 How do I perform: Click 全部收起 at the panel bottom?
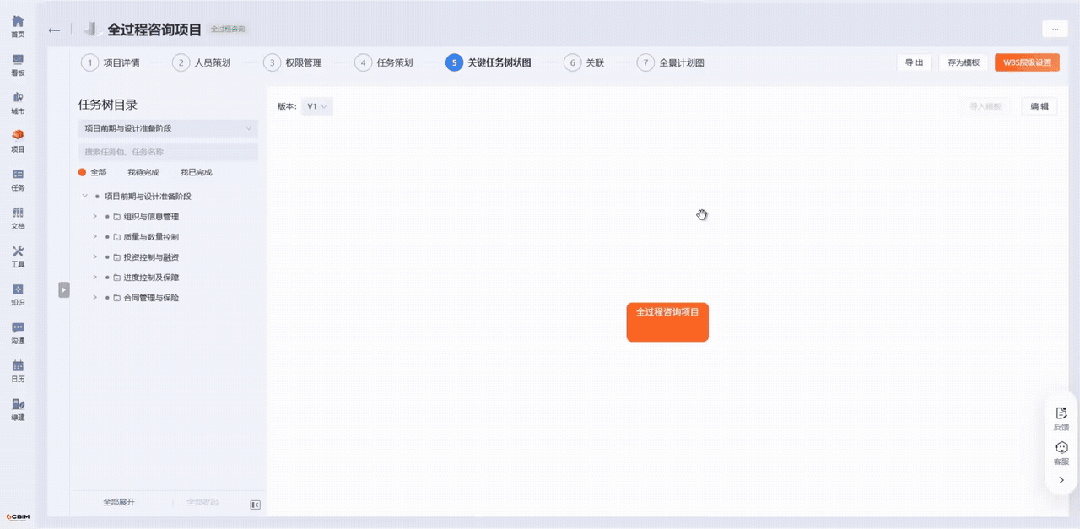[x=203, y=502]
